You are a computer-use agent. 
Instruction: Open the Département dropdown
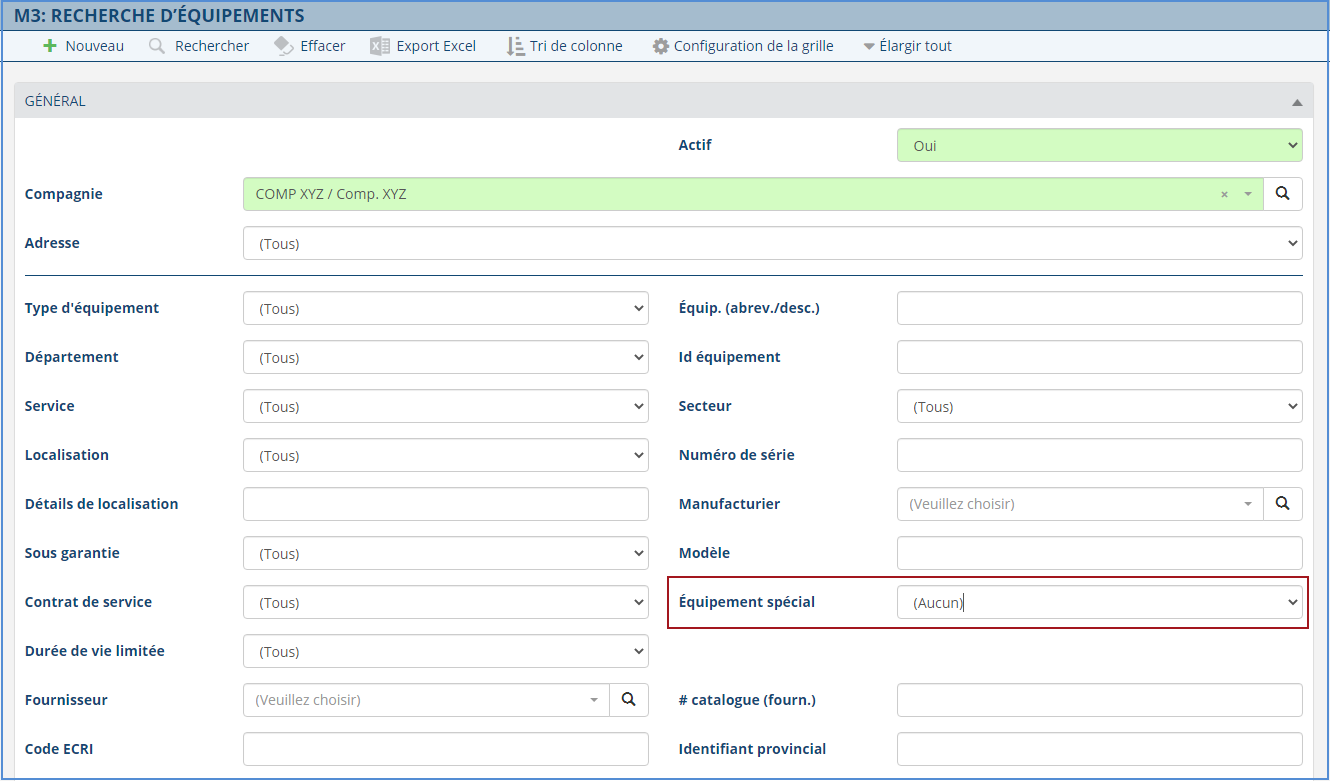click(446, 357)
